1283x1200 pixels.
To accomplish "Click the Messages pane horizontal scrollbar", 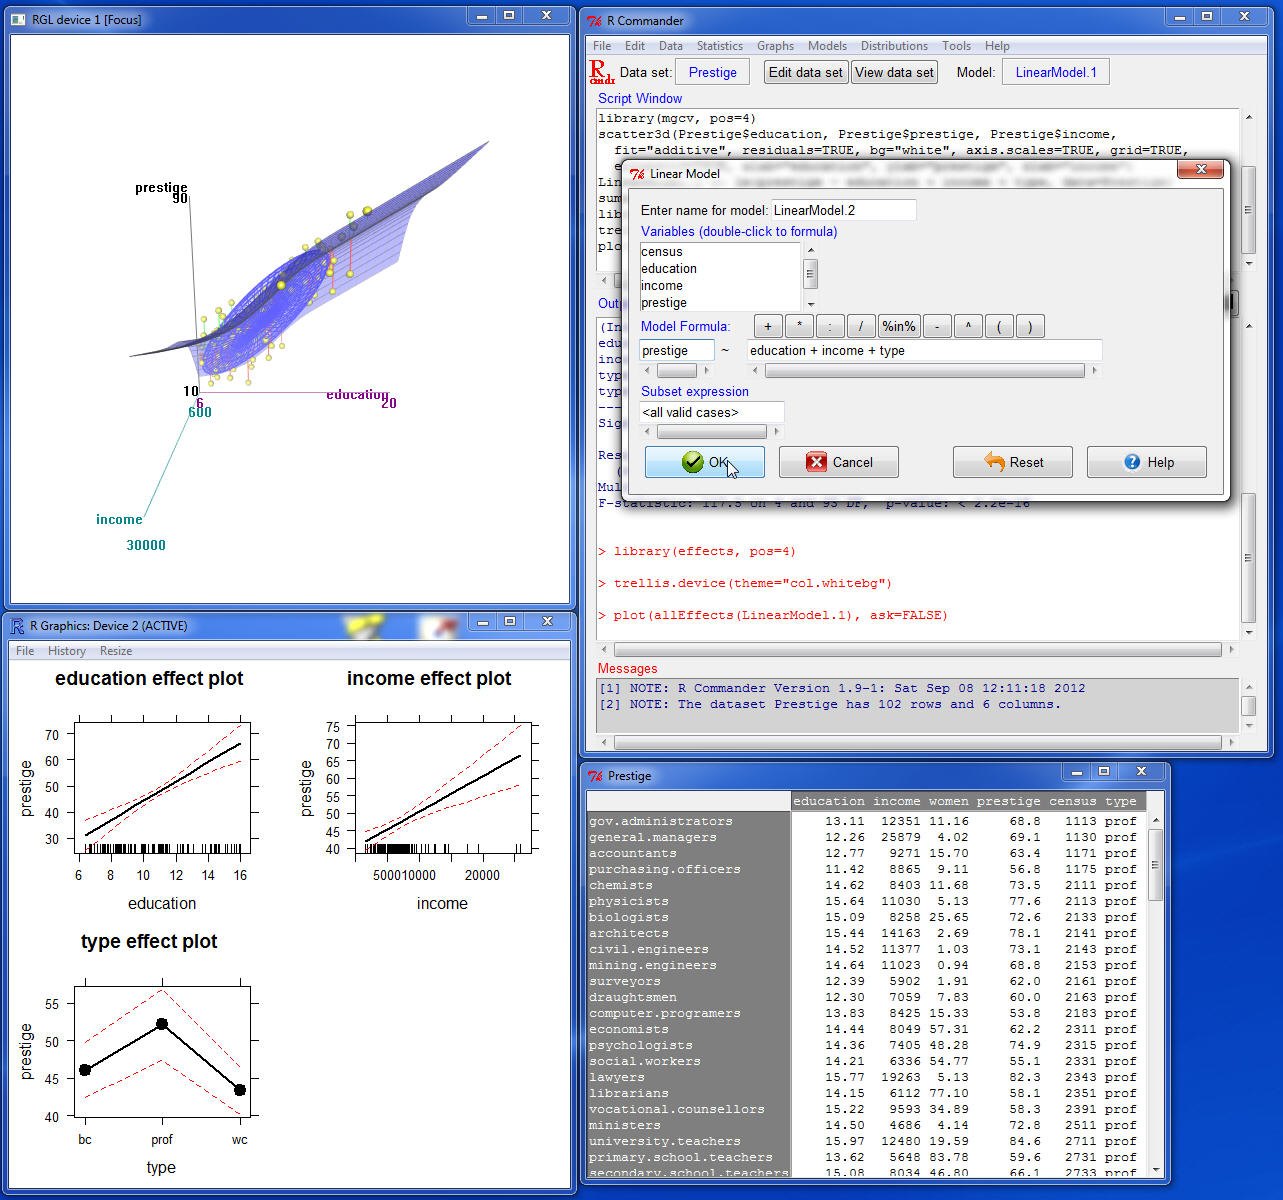I will pos(916,743).
